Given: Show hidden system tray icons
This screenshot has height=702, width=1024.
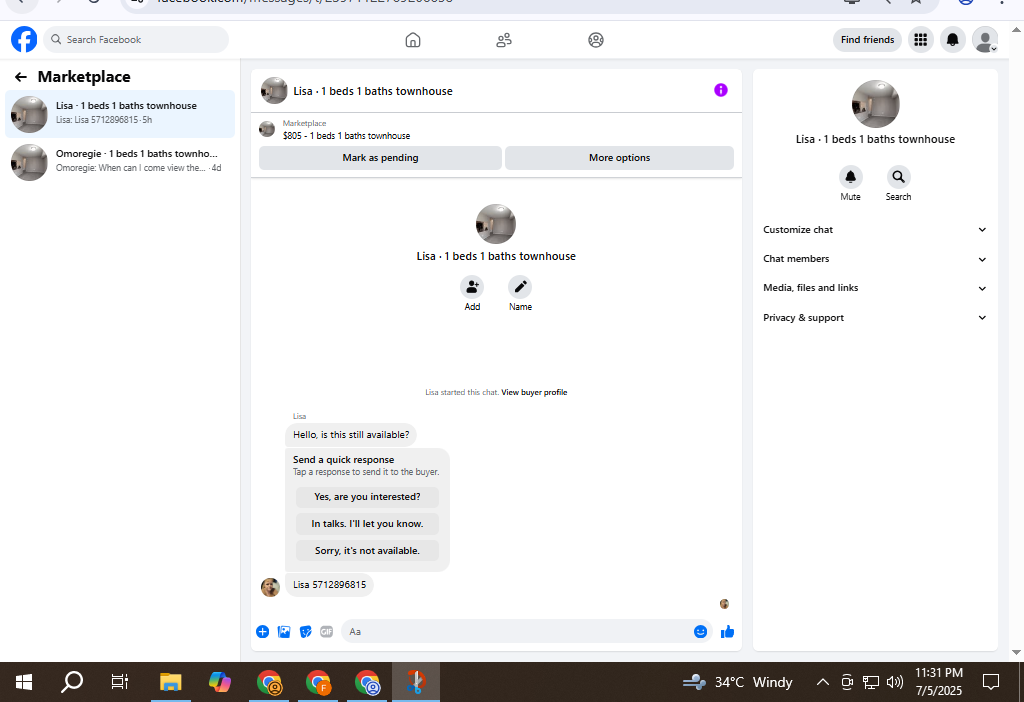Looking at the screenshot, I should pyautogui.click(x=823, y=682).
